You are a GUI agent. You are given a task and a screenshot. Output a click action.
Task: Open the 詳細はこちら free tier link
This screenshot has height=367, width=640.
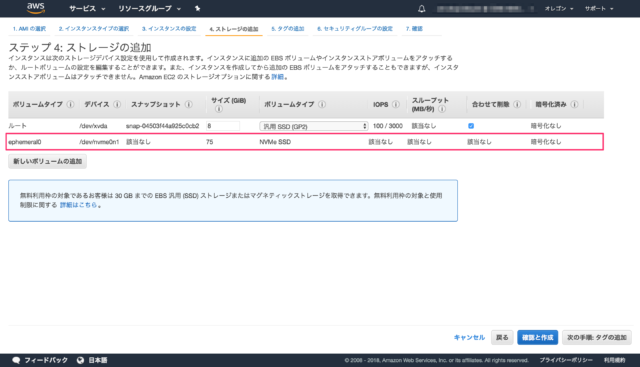coord(78,205)
